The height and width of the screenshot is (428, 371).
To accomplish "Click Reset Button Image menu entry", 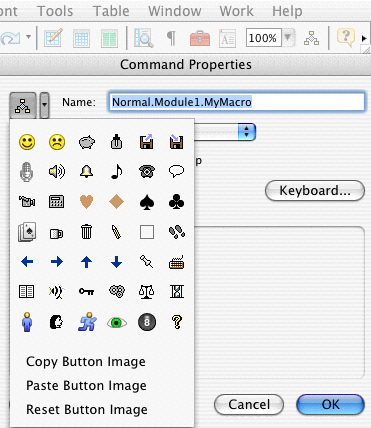I will coord(87,410).
